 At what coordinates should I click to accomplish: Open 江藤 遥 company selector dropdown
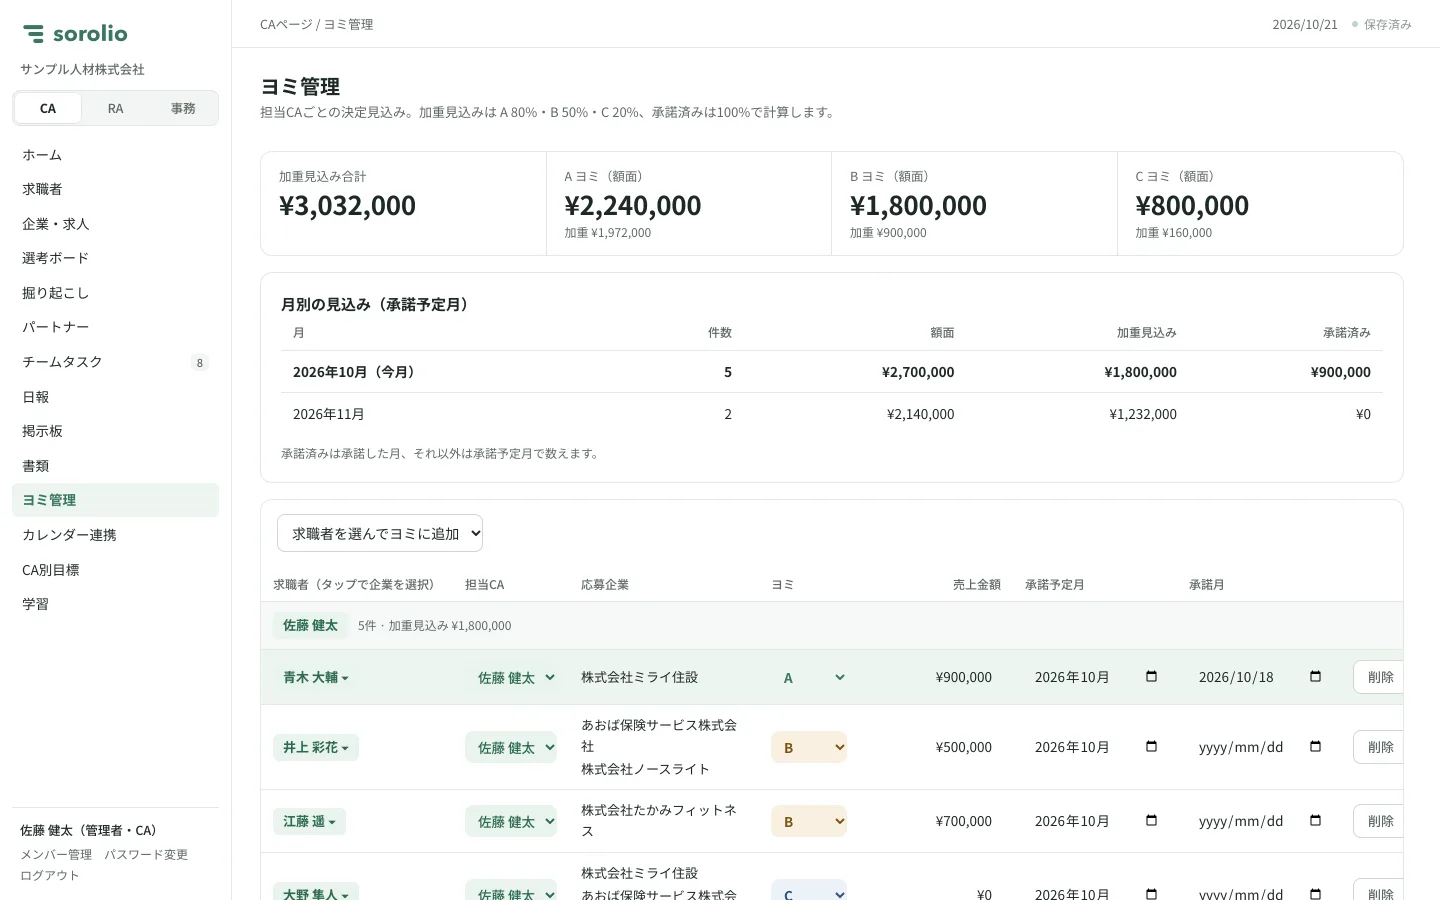pos(309,821)
